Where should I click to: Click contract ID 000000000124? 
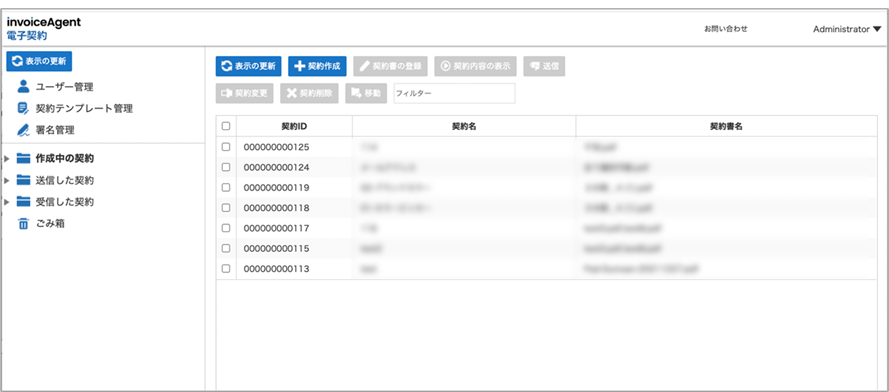277,167
